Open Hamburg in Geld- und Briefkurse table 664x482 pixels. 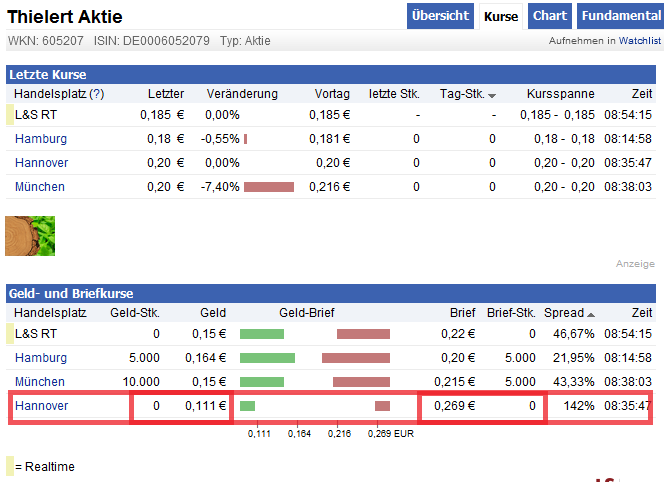[x=41, y=358]
